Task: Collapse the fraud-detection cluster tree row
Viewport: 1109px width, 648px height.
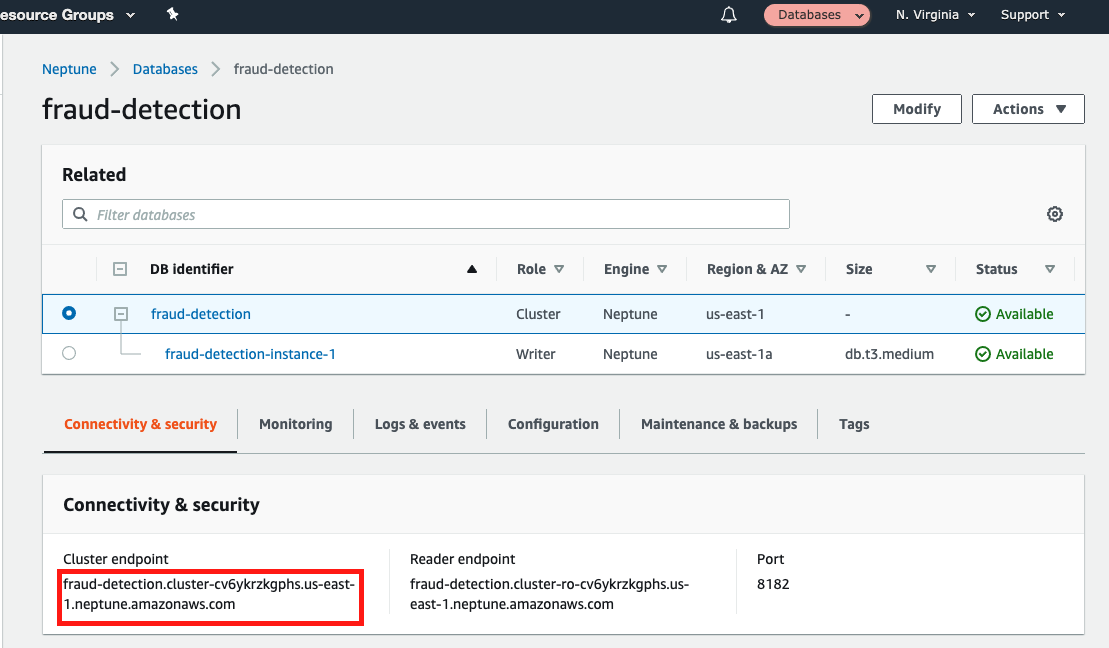Action: click(121, 313)
